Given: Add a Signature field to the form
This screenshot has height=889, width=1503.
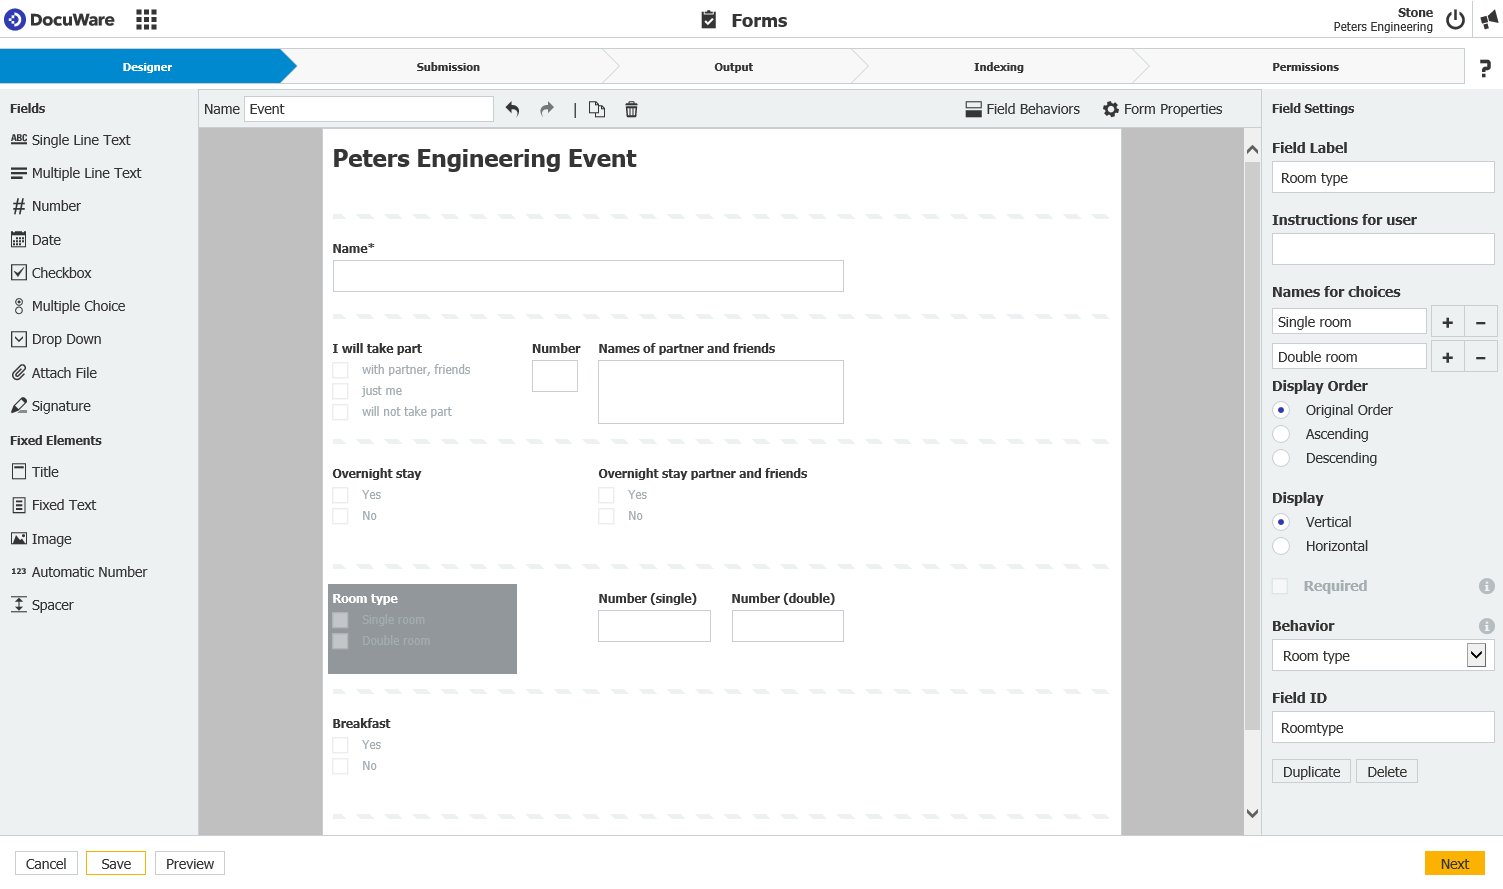Looking at the screenshot, I should tap(61, 406).
